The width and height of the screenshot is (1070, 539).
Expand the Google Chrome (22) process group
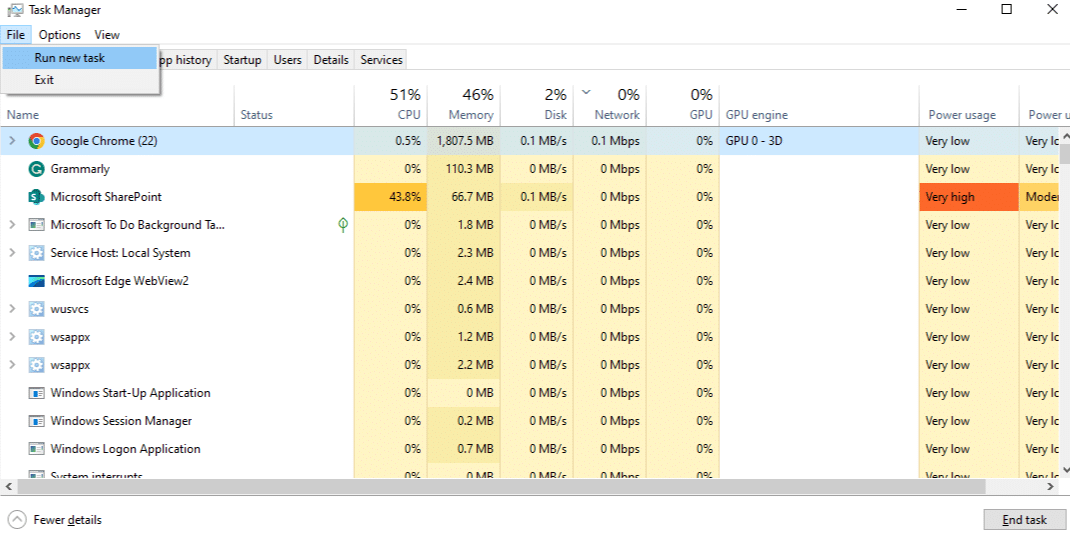coord(12,141)
